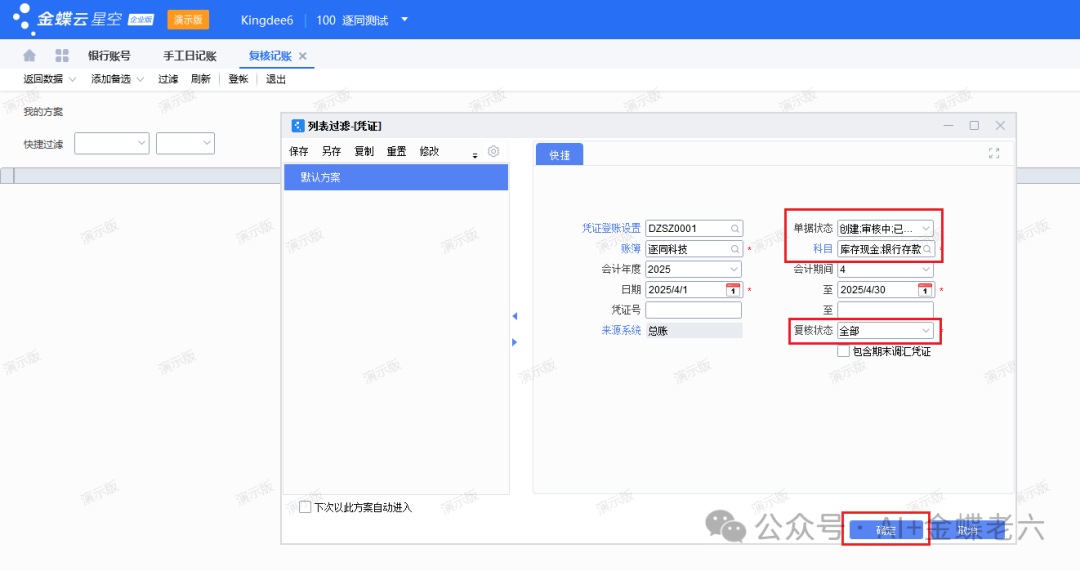Viewport: 1080px width, 571px height.
Task: Click the 确定 confirm button
Action: tap(886, 530)
